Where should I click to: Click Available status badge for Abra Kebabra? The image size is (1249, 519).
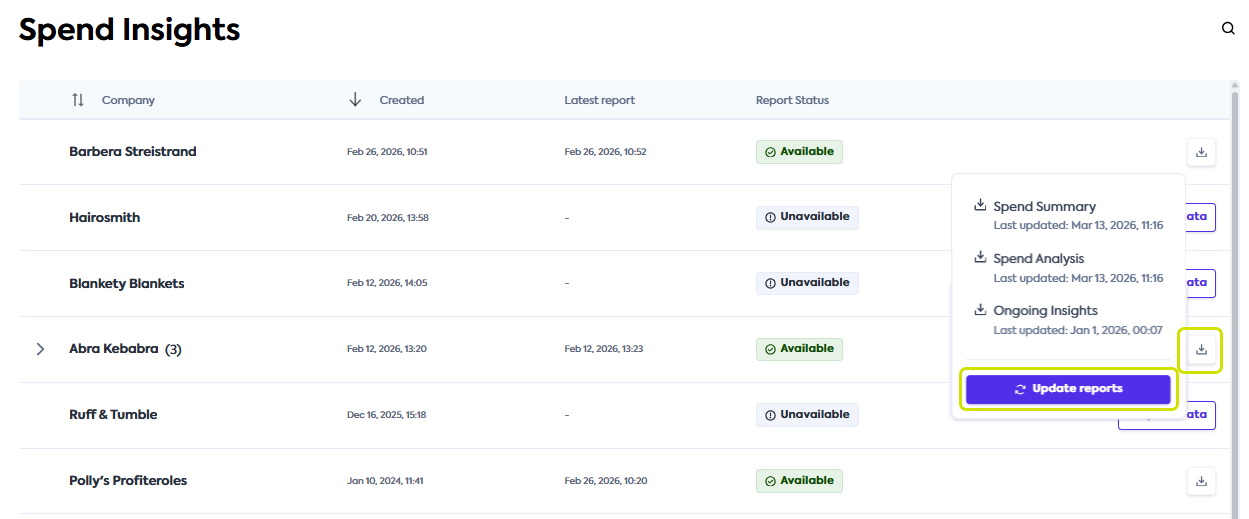(799, 349)
